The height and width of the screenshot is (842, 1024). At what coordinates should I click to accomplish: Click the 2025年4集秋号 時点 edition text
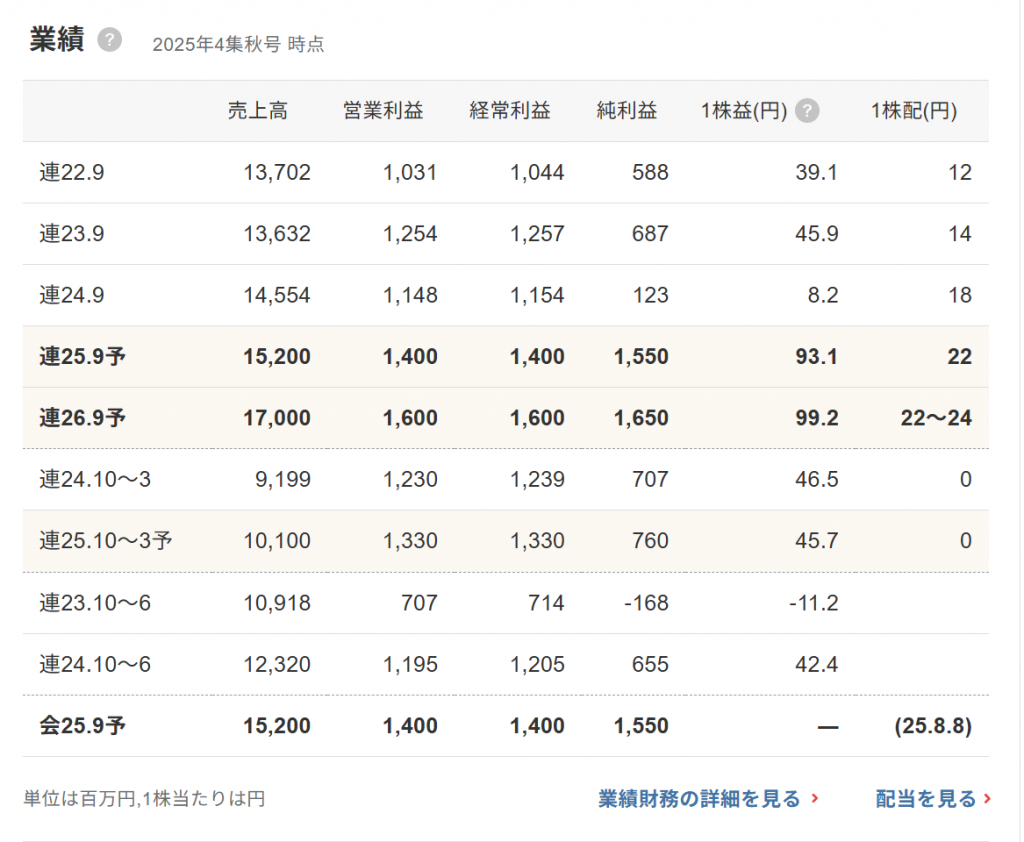238,44
